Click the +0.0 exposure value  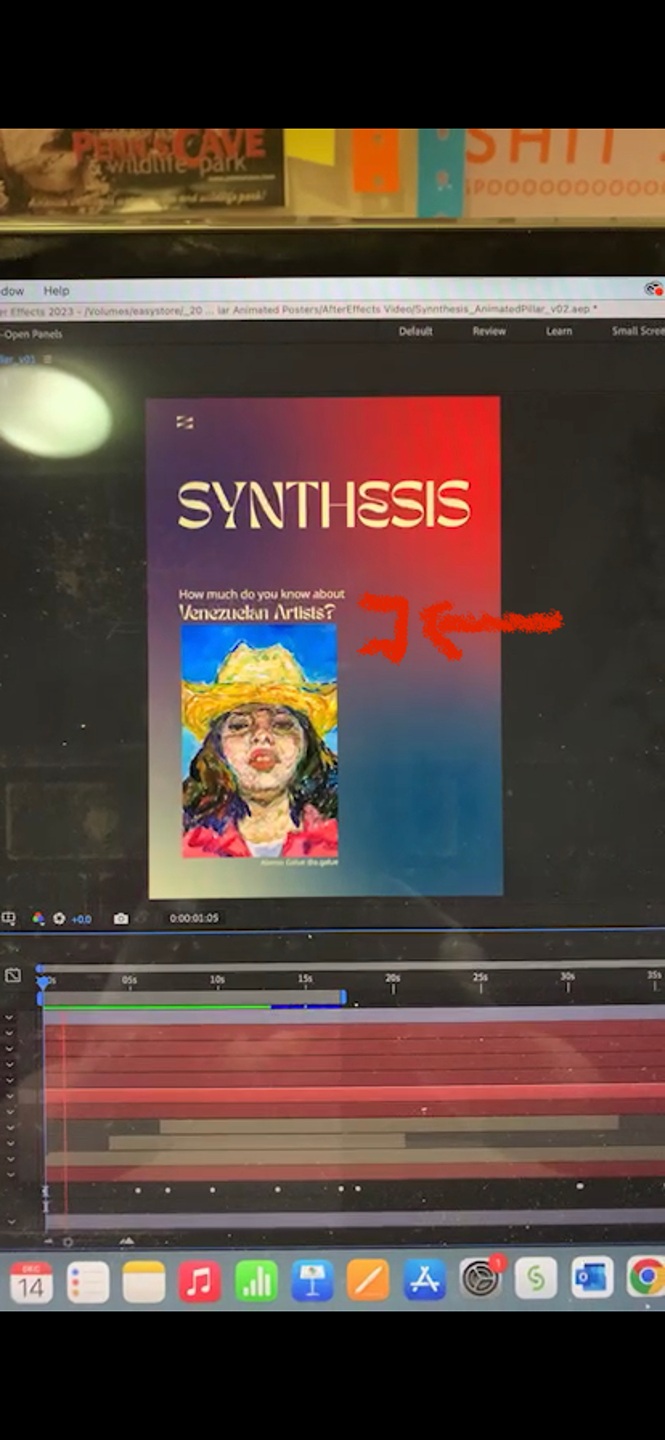coord(81,918)
